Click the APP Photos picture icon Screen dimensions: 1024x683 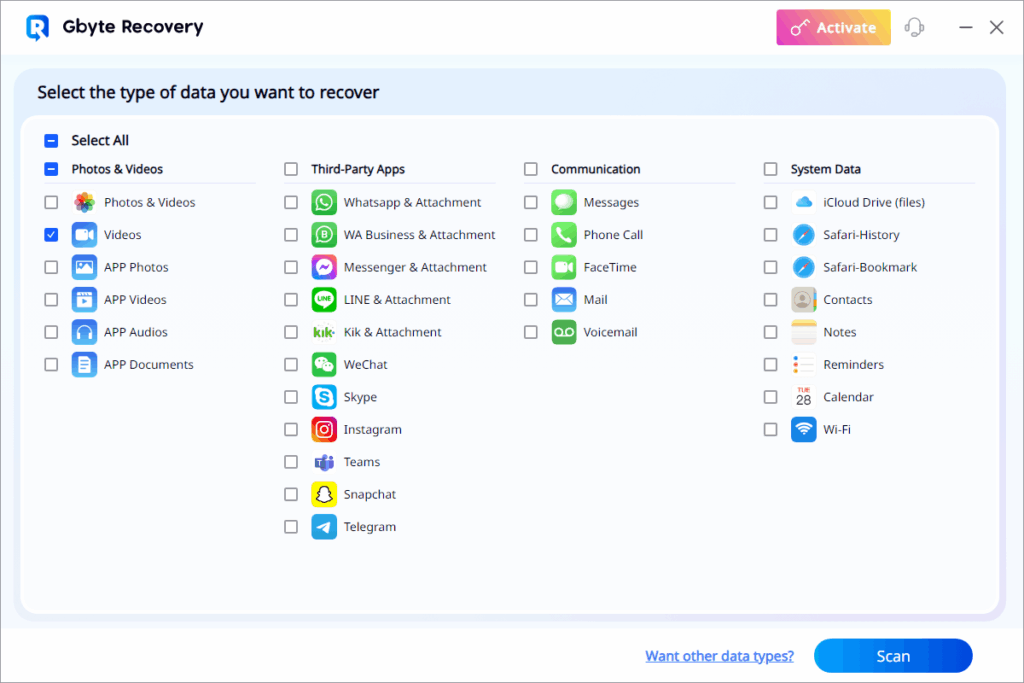click(84, 267)
